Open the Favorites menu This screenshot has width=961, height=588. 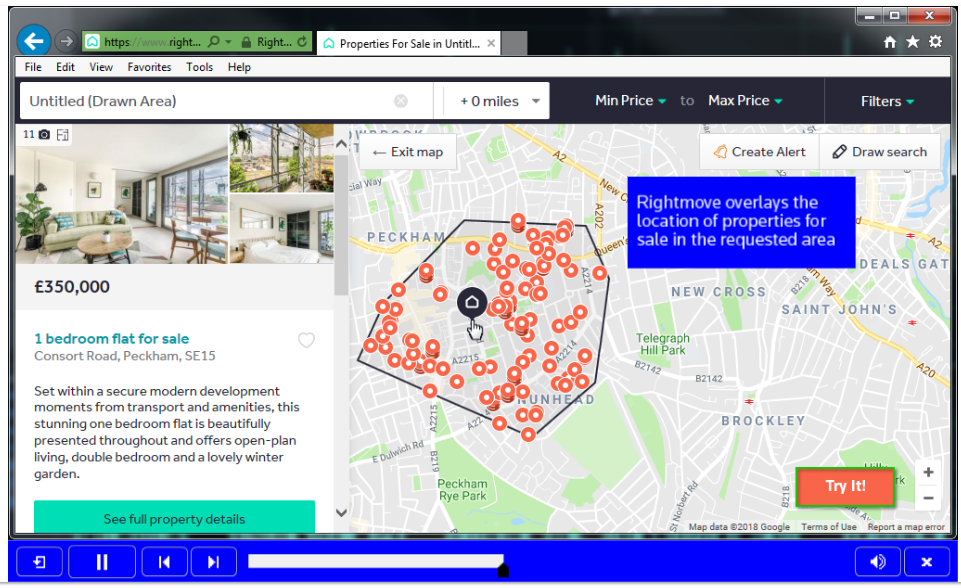(x=149, y=67)
